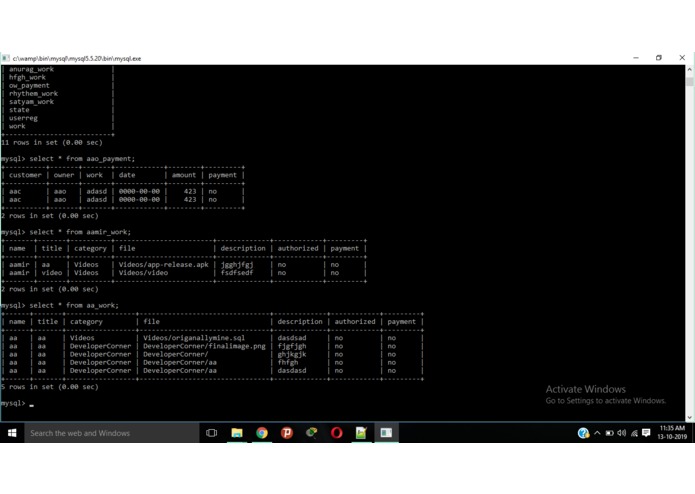Click the console vertical scrollbar thumb
This screenshot has width=695, height=494.
coord(690,82)
